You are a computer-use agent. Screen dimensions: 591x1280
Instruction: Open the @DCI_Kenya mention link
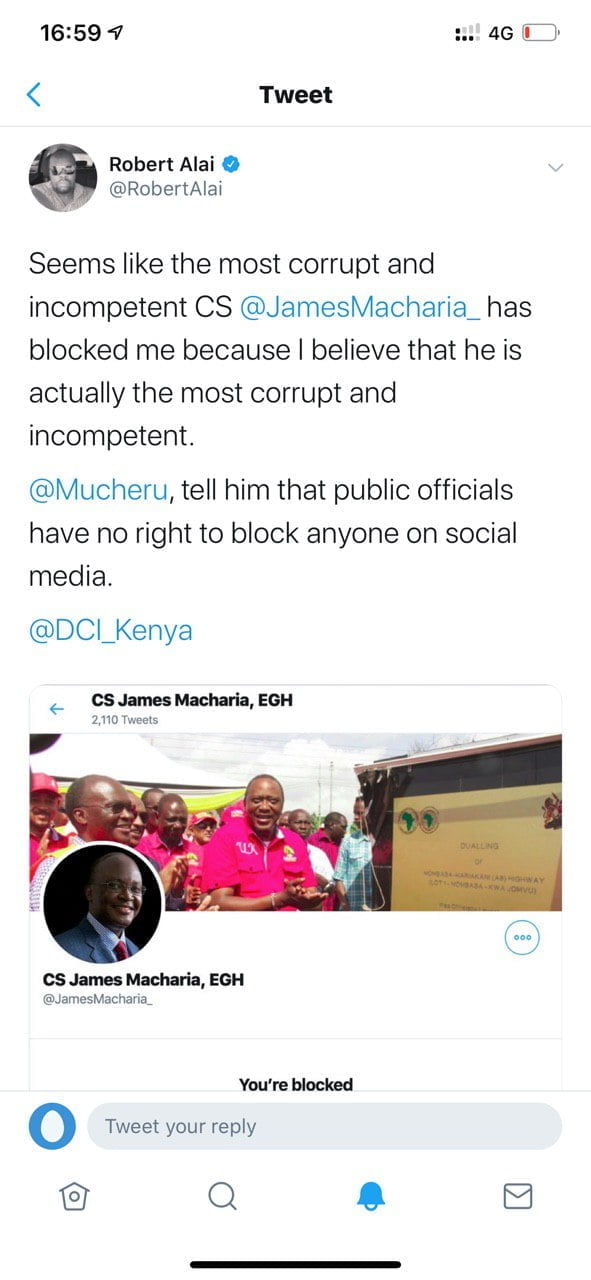tap(110, 632)
